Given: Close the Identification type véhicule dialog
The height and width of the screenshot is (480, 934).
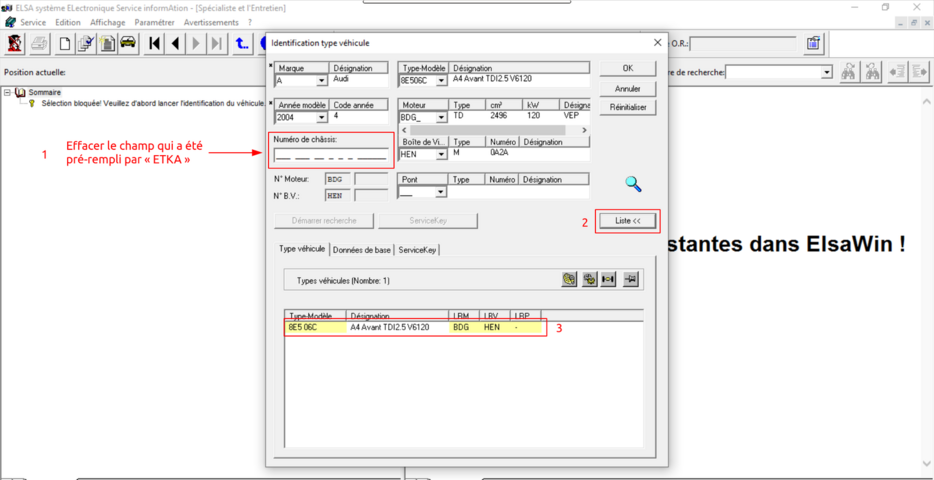Looking at the screenshot, I should point(657,42).
